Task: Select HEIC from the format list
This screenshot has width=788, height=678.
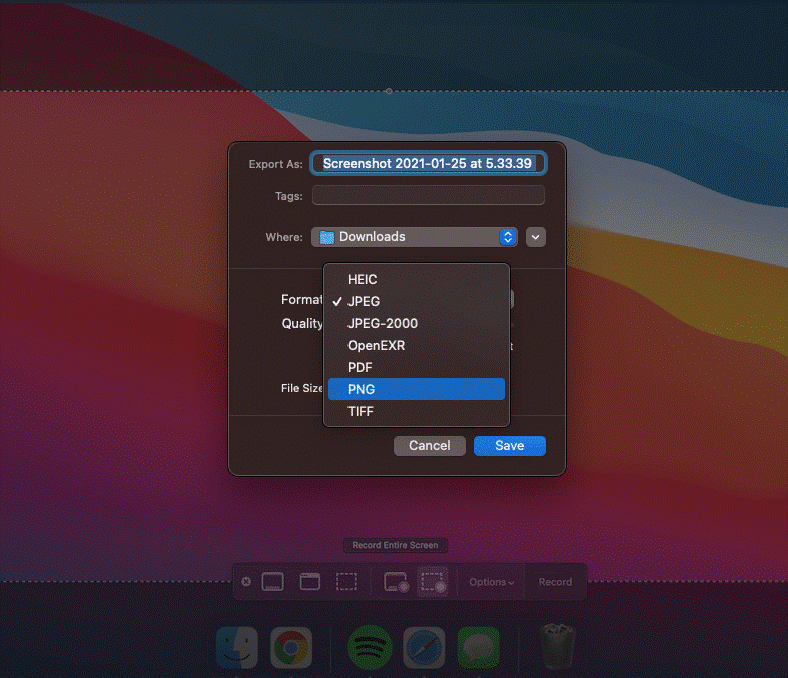Action: click(416, 279)
